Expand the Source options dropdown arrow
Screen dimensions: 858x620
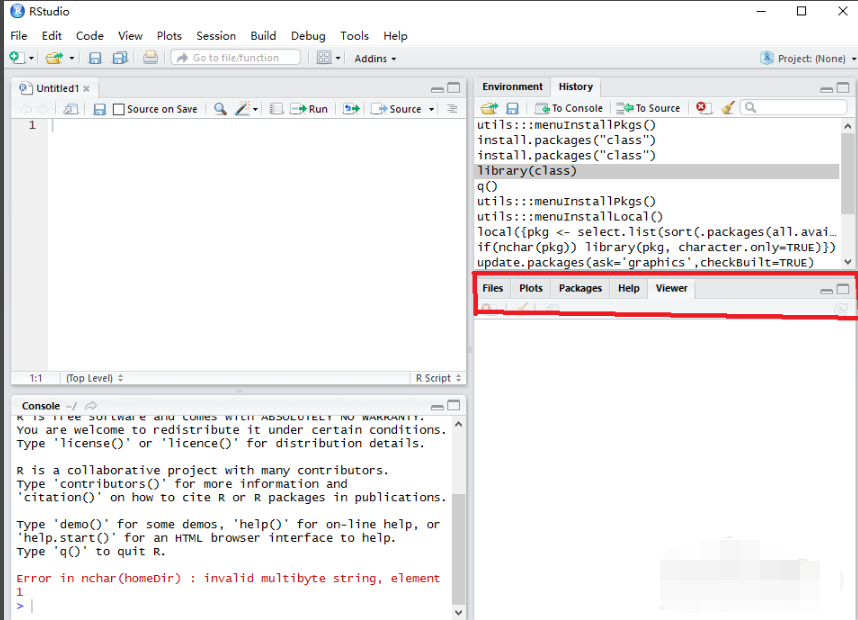pos(431,109)
